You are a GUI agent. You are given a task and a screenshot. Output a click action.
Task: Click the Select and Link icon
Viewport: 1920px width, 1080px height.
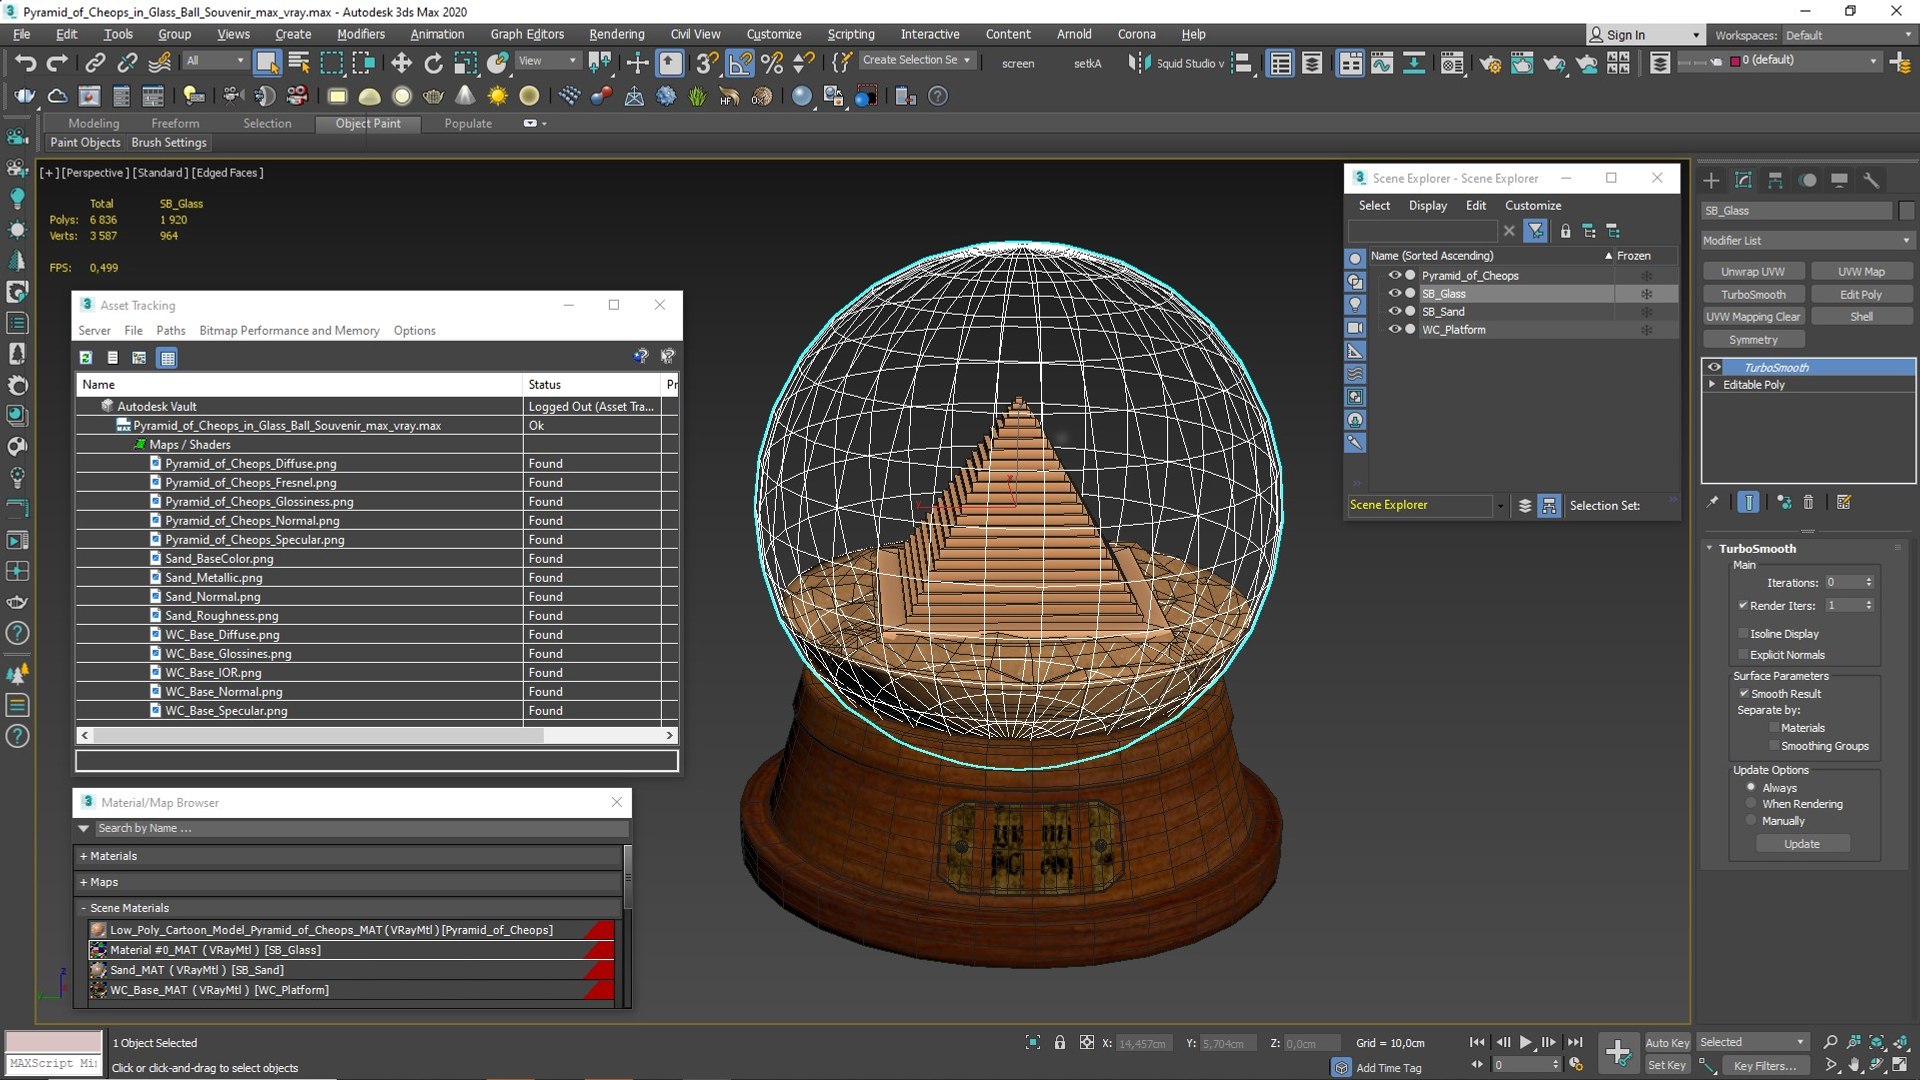pos(95,63)
